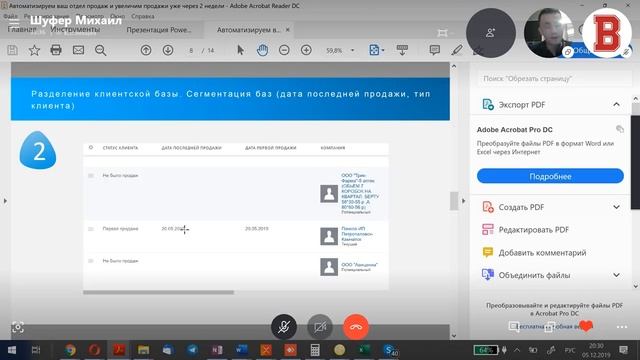Open Word from the taskbar

[x=241, y=350]
